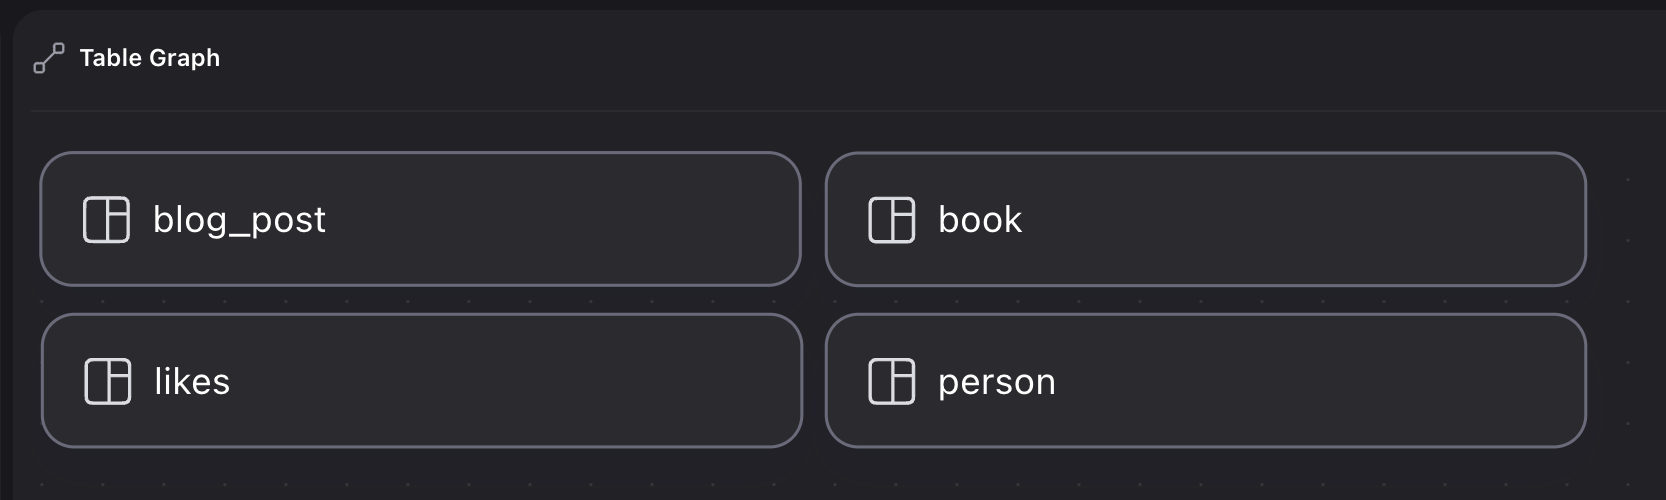Click dotted canvas below the likes node
Image resolution: width=1666 pixels, height=500 pixels.
point(420,474)
